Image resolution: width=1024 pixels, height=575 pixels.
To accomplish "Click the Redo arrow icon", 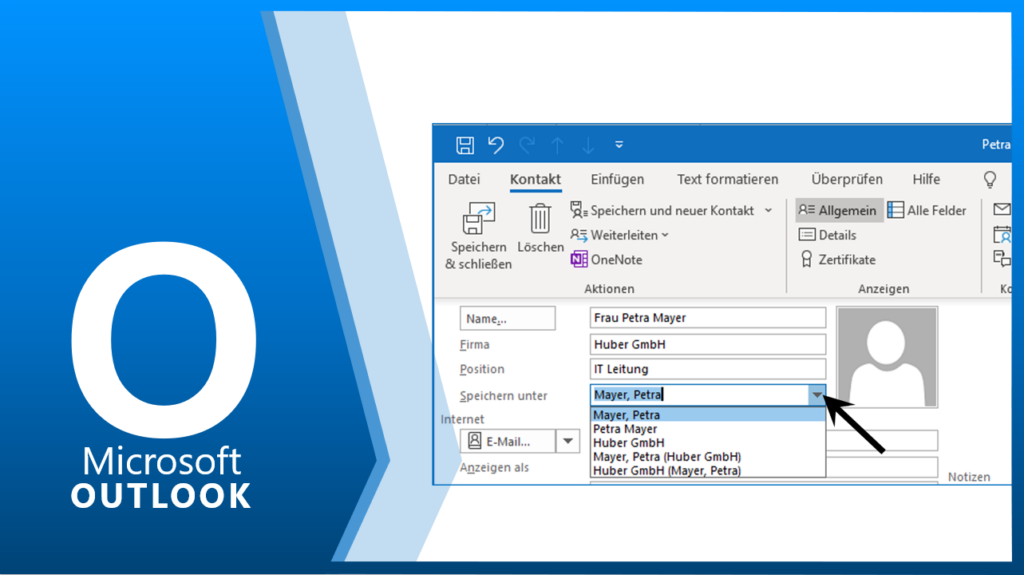I will 527,145.
